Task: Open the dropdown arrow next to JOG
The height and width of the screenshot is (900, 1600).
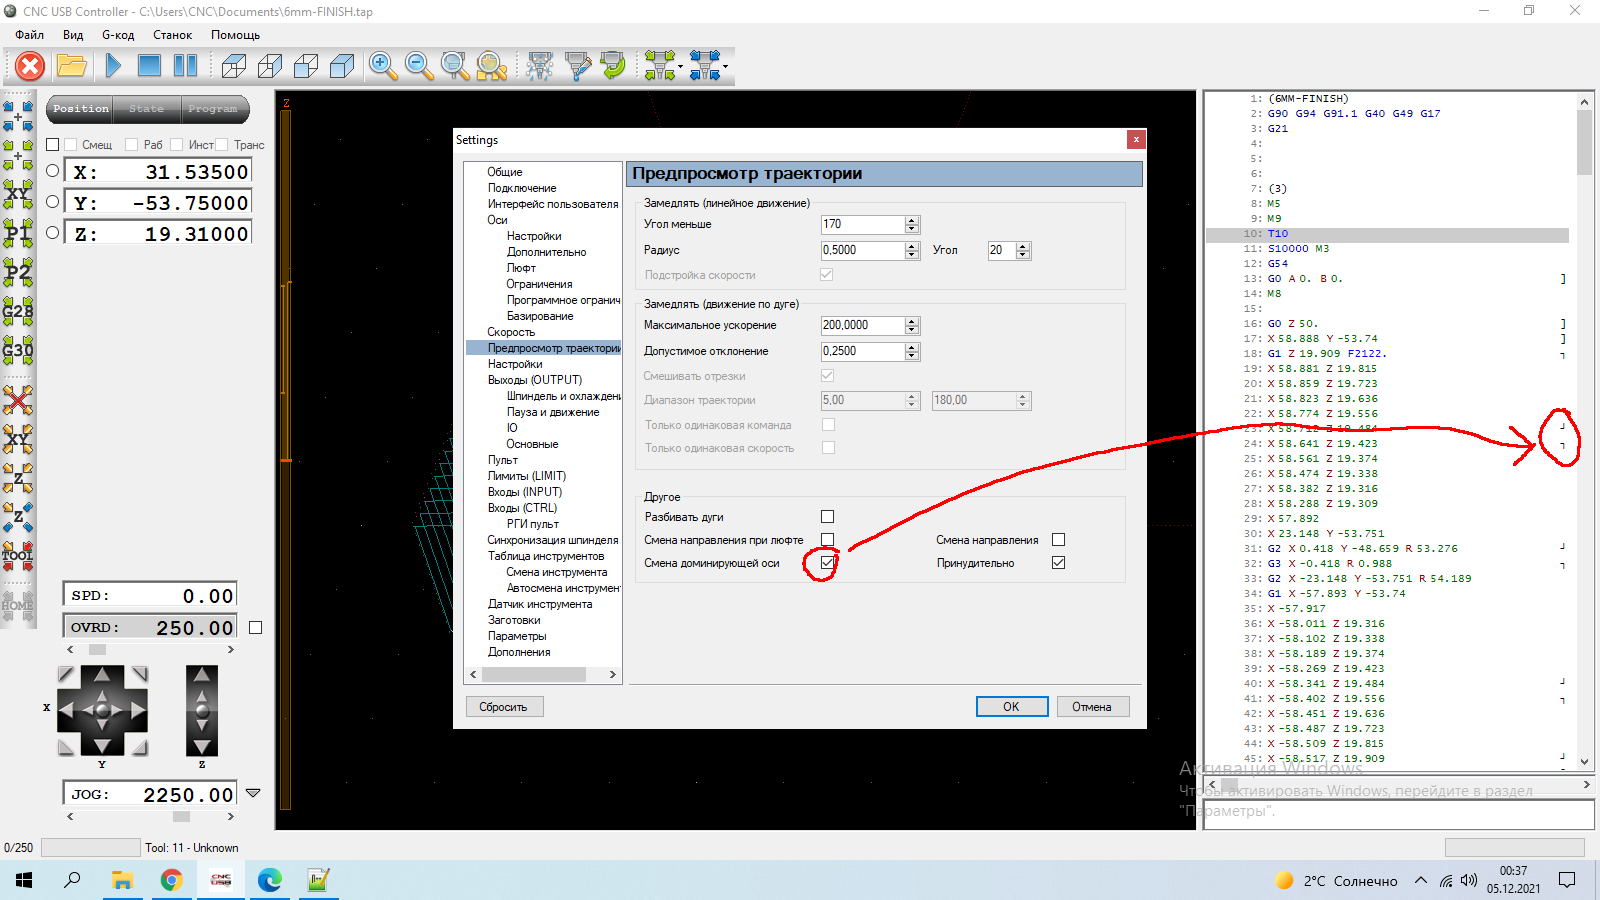Action: (253, 793)
